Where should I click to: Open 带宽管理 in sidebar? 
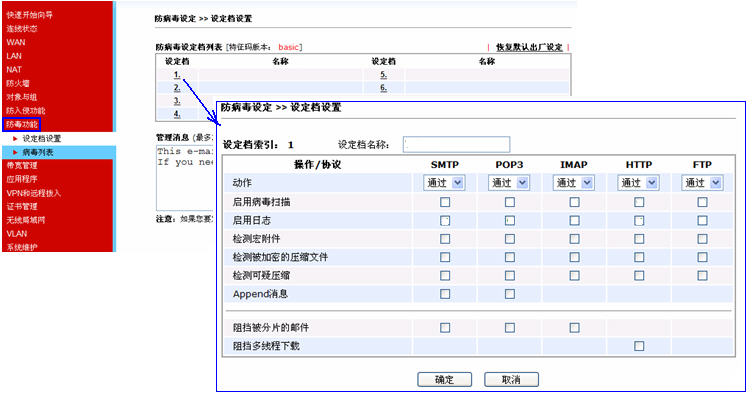(22, 165)
